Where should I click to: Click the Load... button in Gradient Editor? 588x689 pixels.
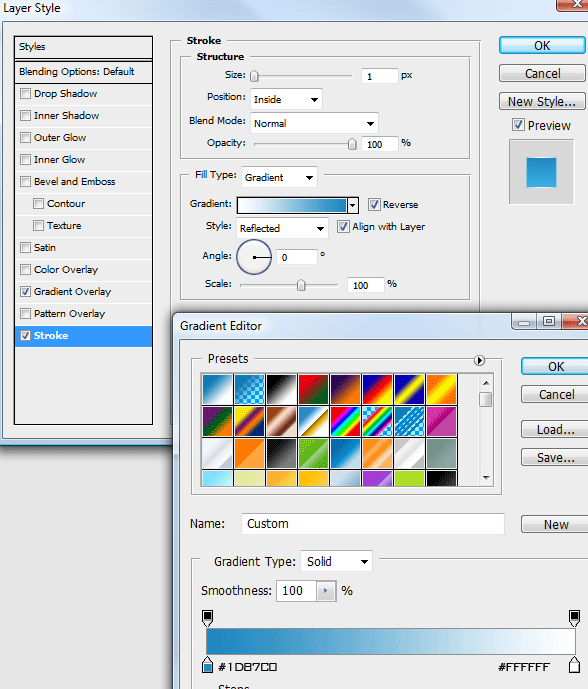555,429
